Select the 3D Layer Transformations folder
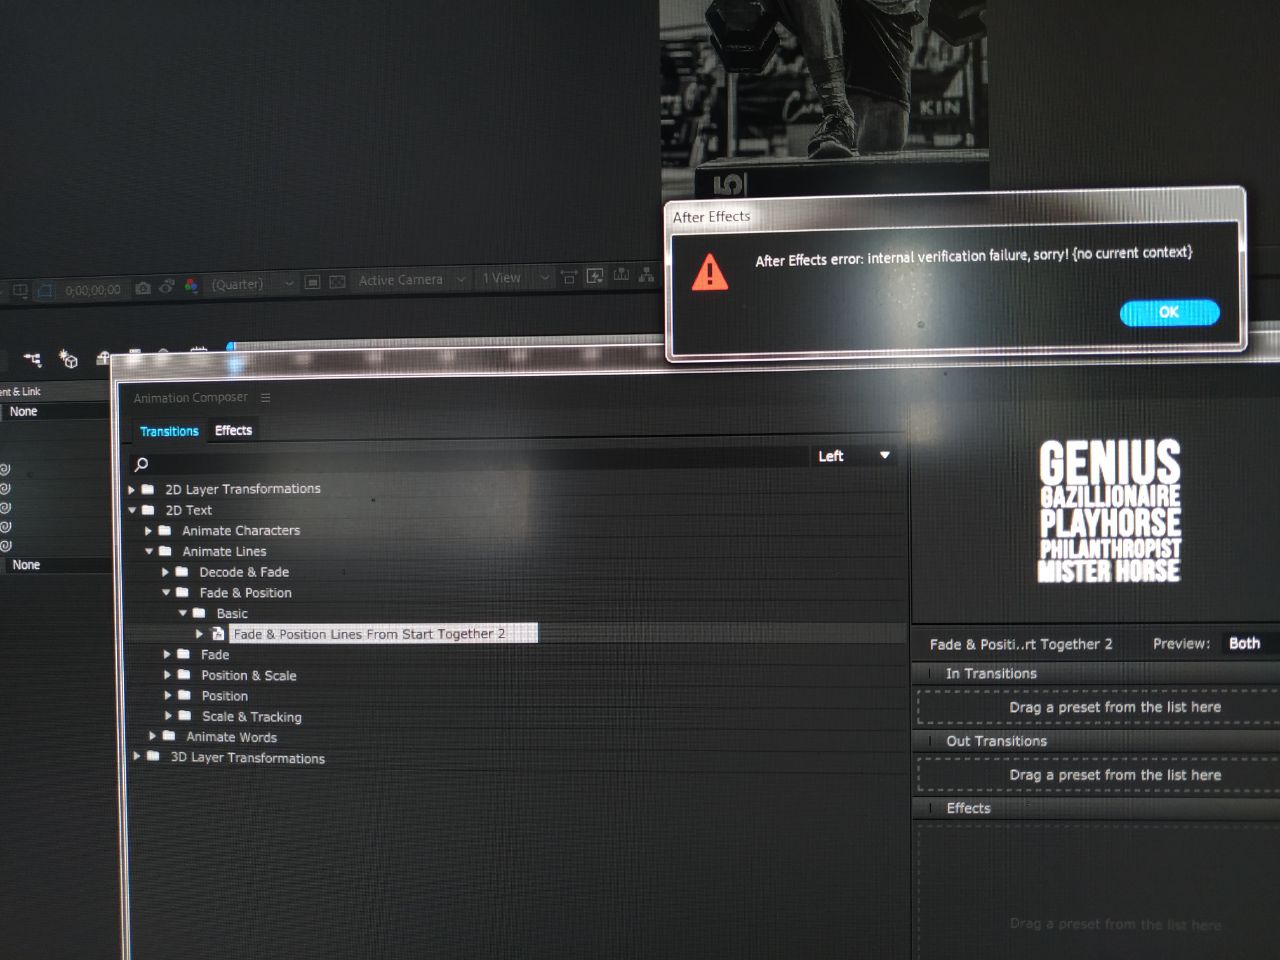1280x960 pixels. [x=247, y=758]
